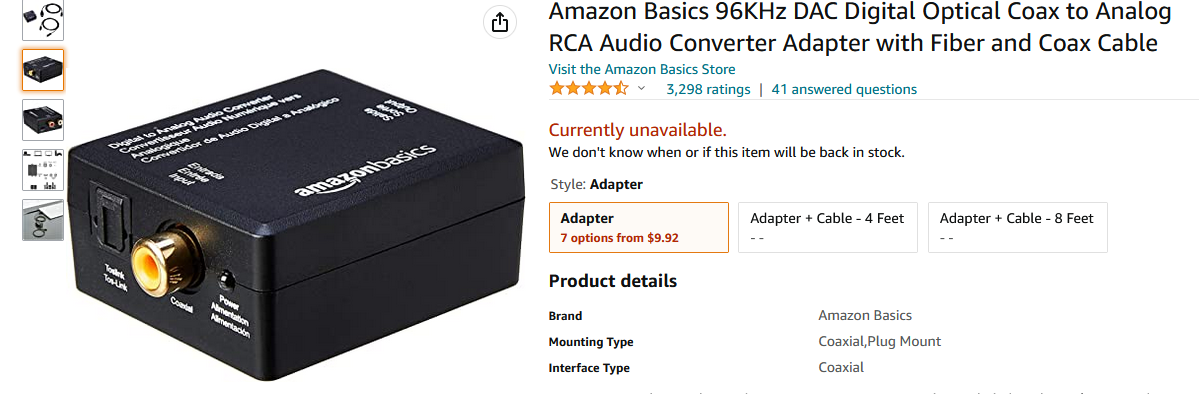Click the main converter product image
Viewport: 1199px width, 394px height.
[x=296, y=224]
